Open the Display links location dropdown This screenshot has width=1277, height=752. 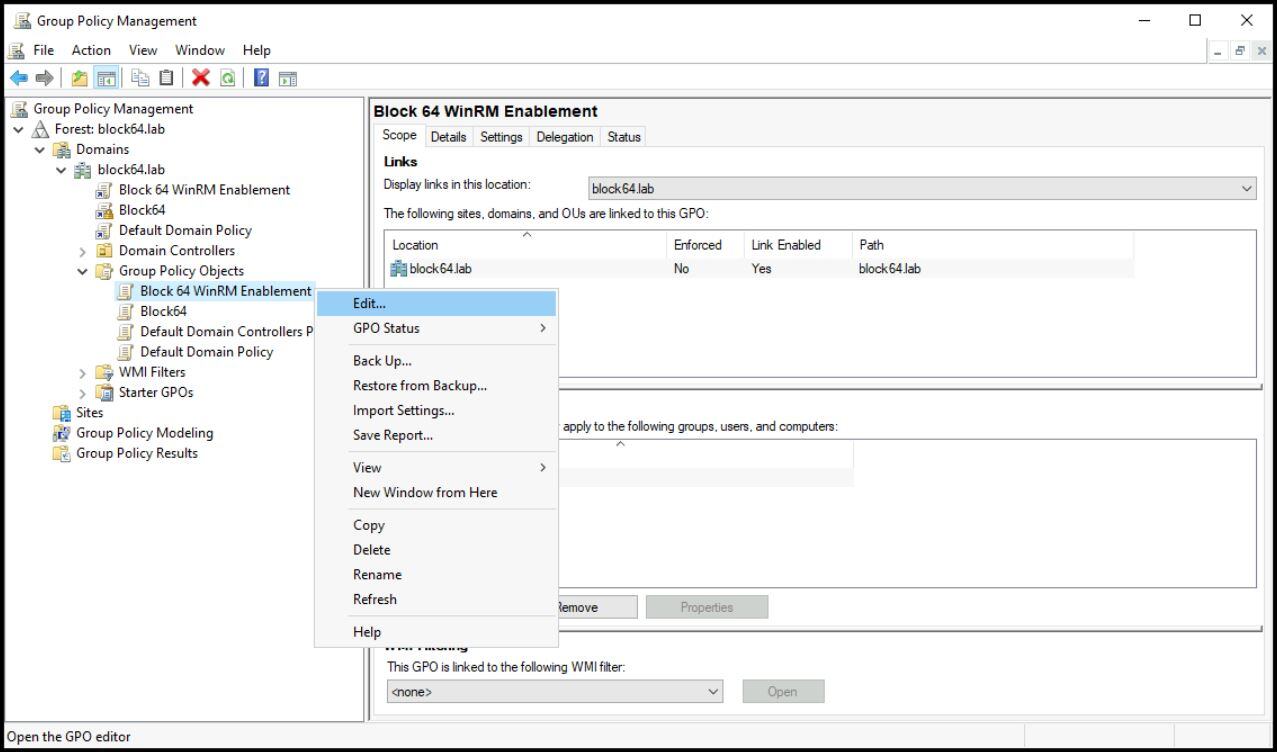(x=1247, y=188)
